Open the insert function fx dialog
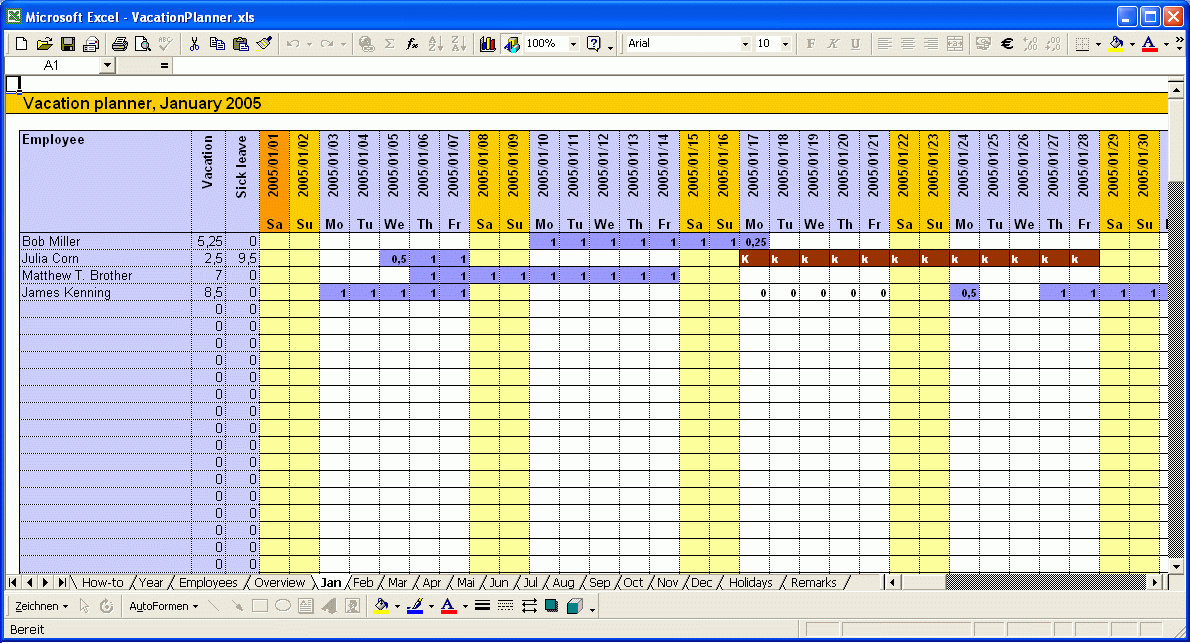 click(412, 44)
